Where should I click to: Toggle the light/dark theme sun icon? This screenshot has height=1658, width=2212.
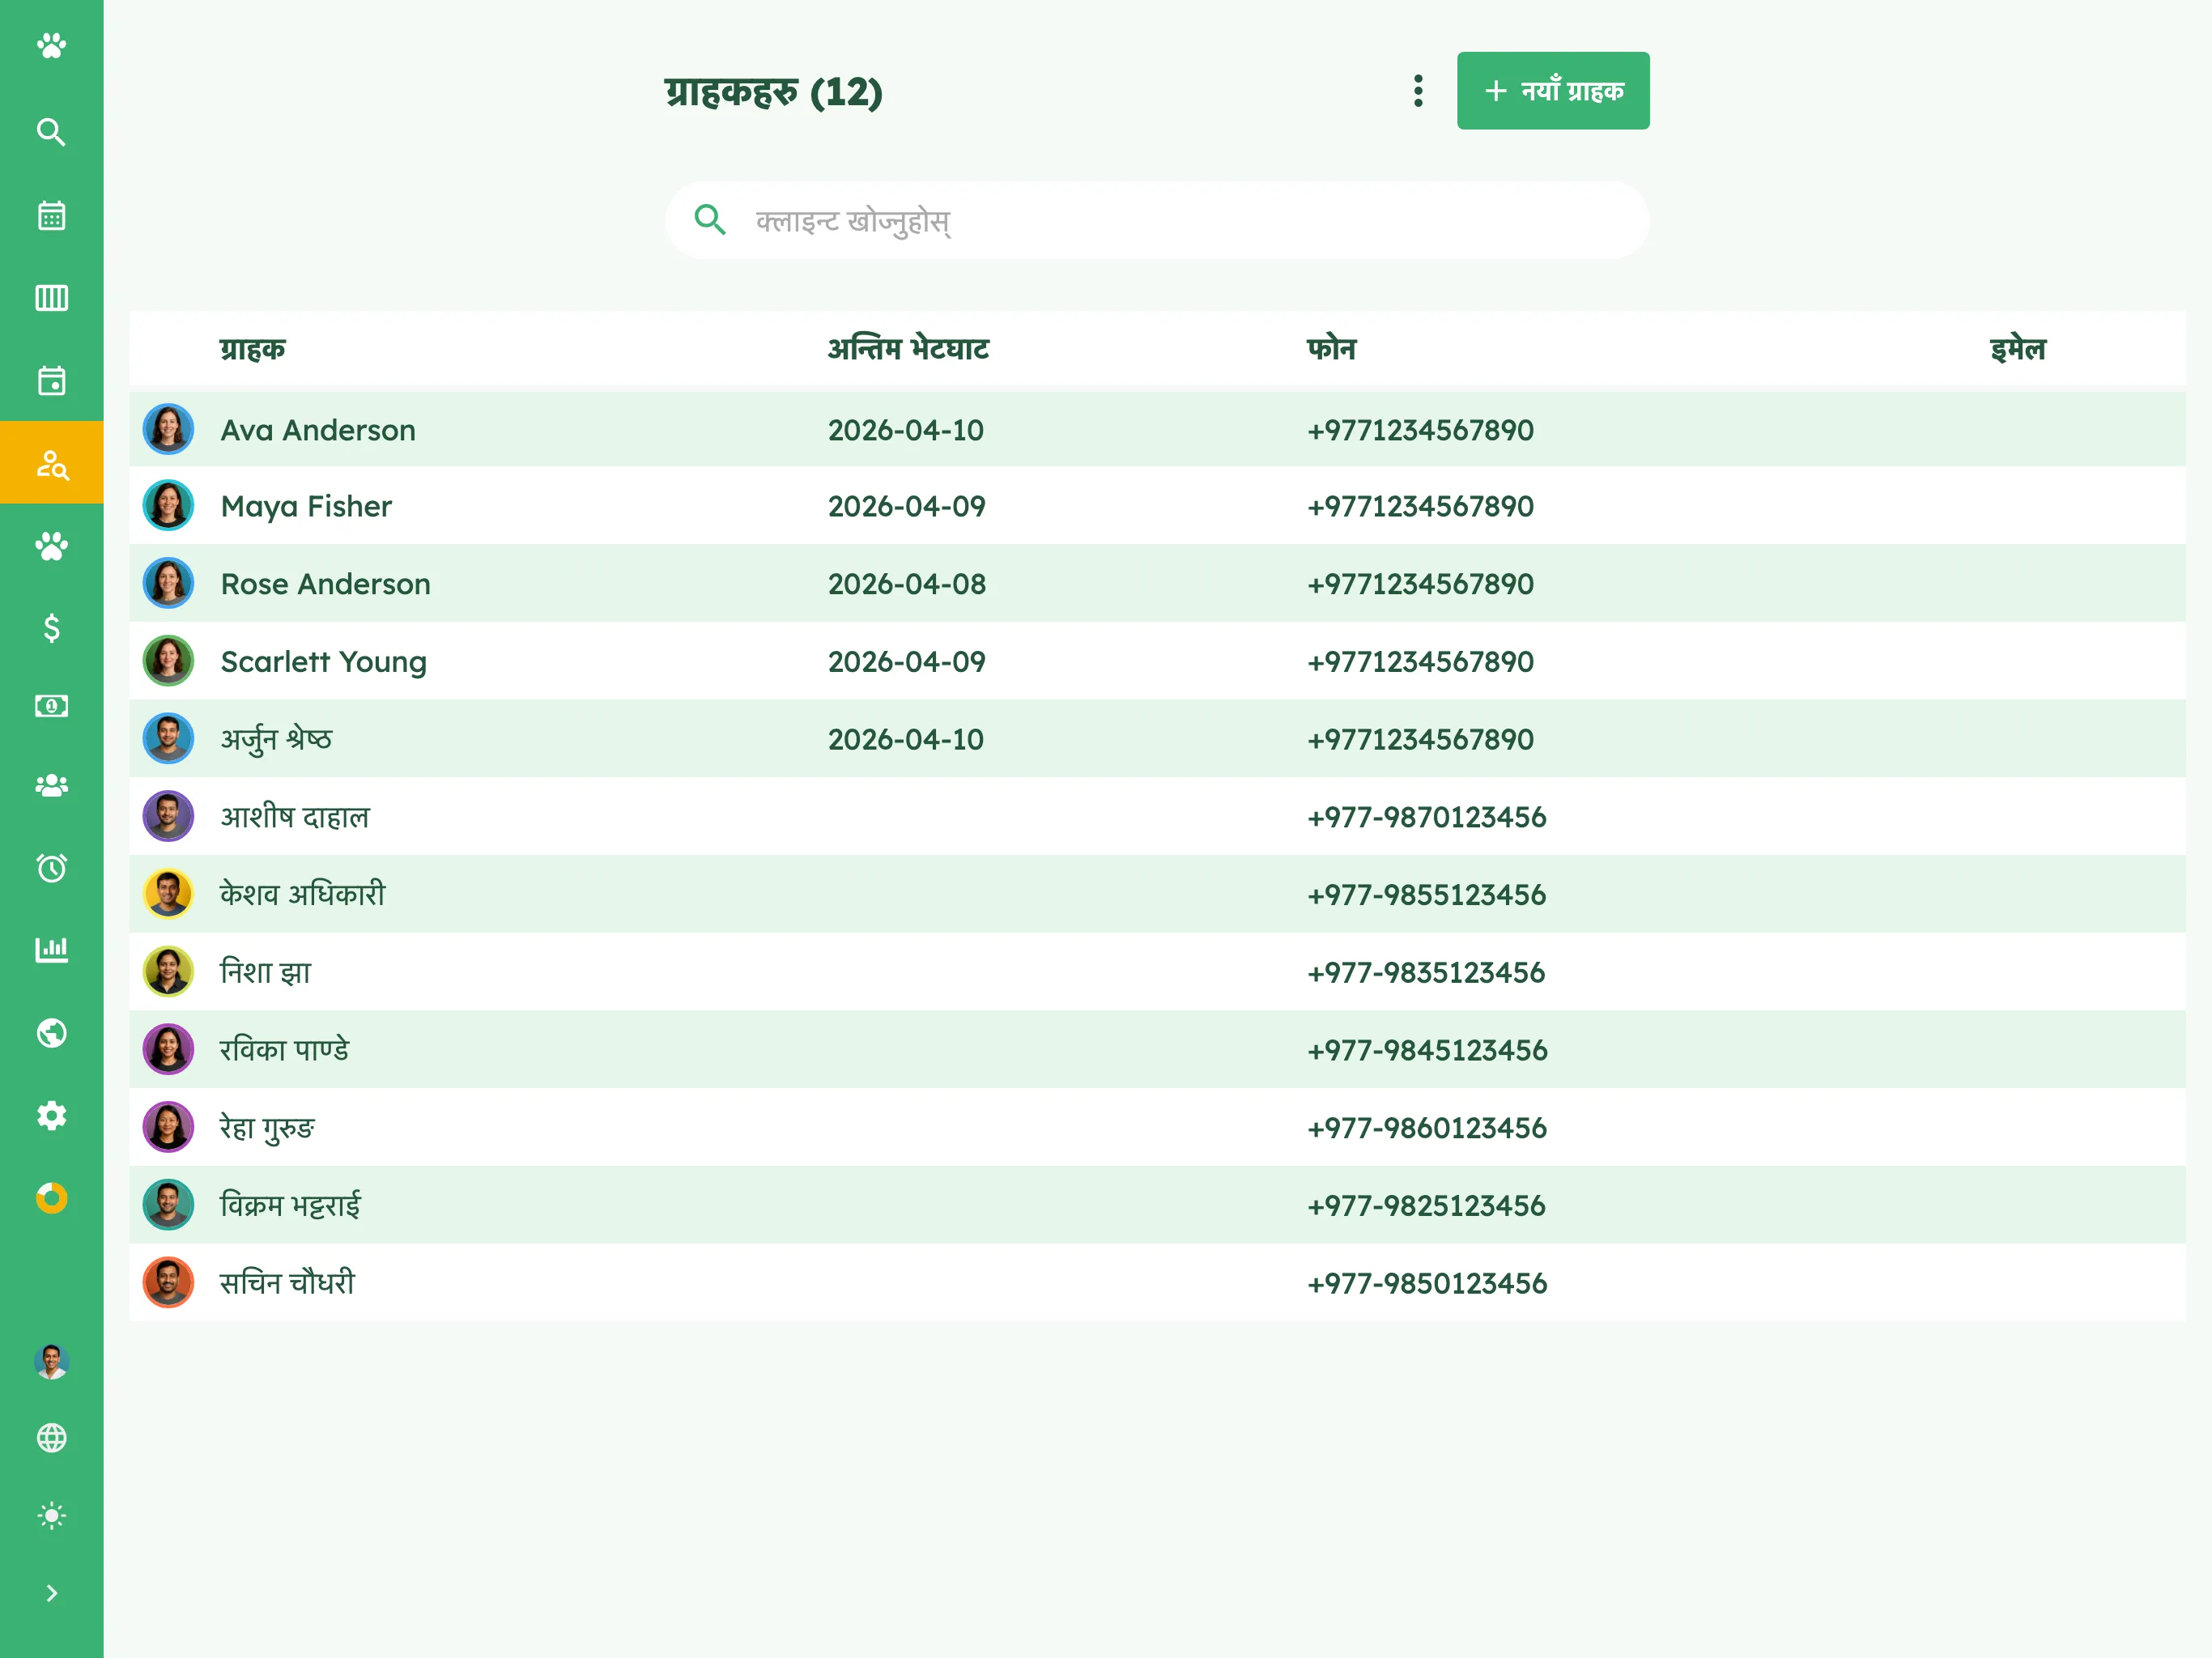[51, 1515]
